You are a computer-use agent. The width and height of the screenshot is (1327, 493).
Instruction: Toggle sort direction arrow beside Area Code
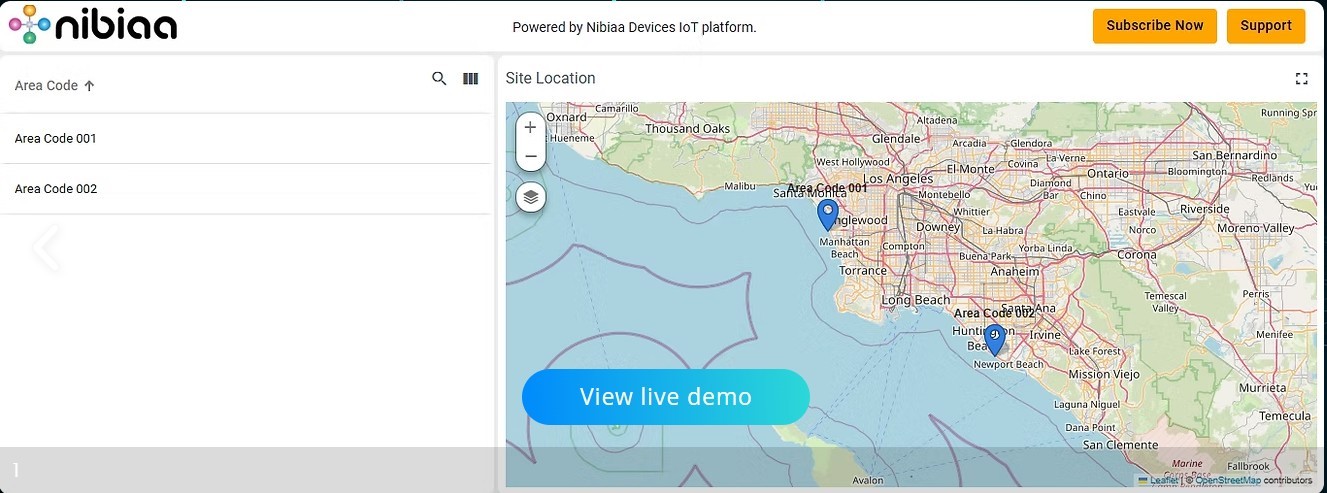click(89, 86)
